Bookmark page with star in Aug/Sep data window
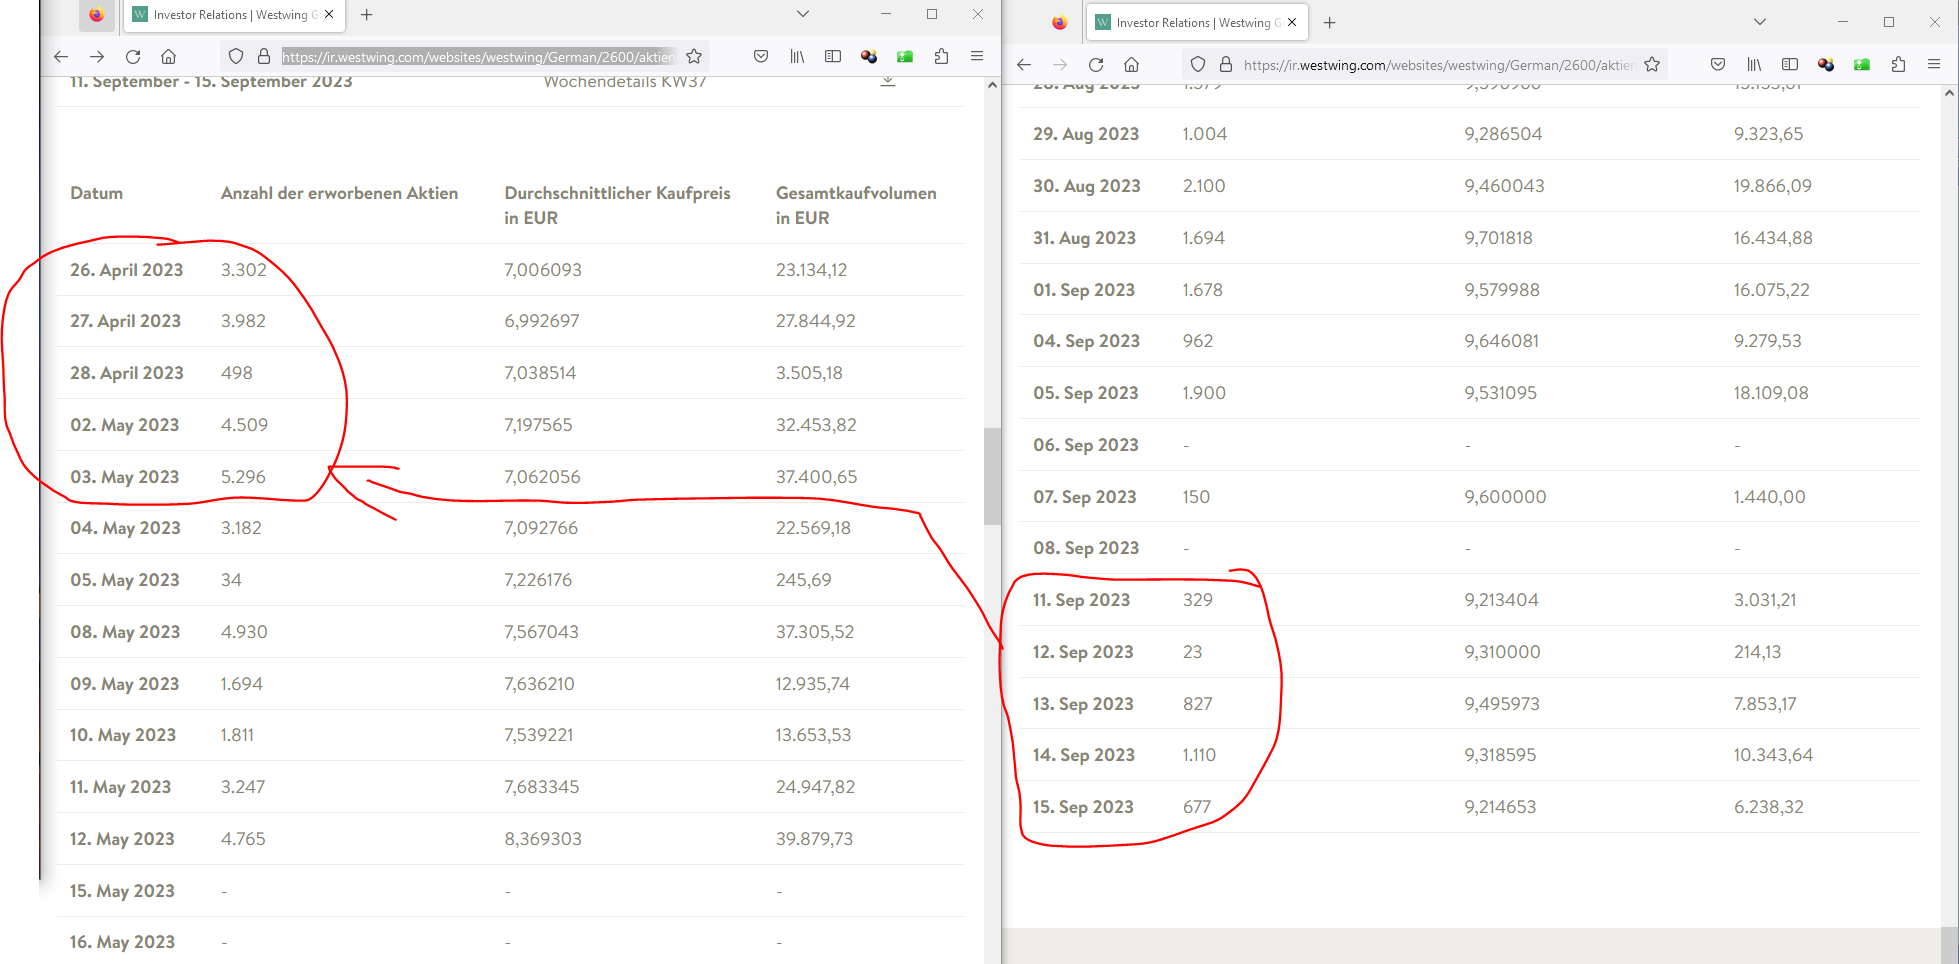 pos(1652,65)
